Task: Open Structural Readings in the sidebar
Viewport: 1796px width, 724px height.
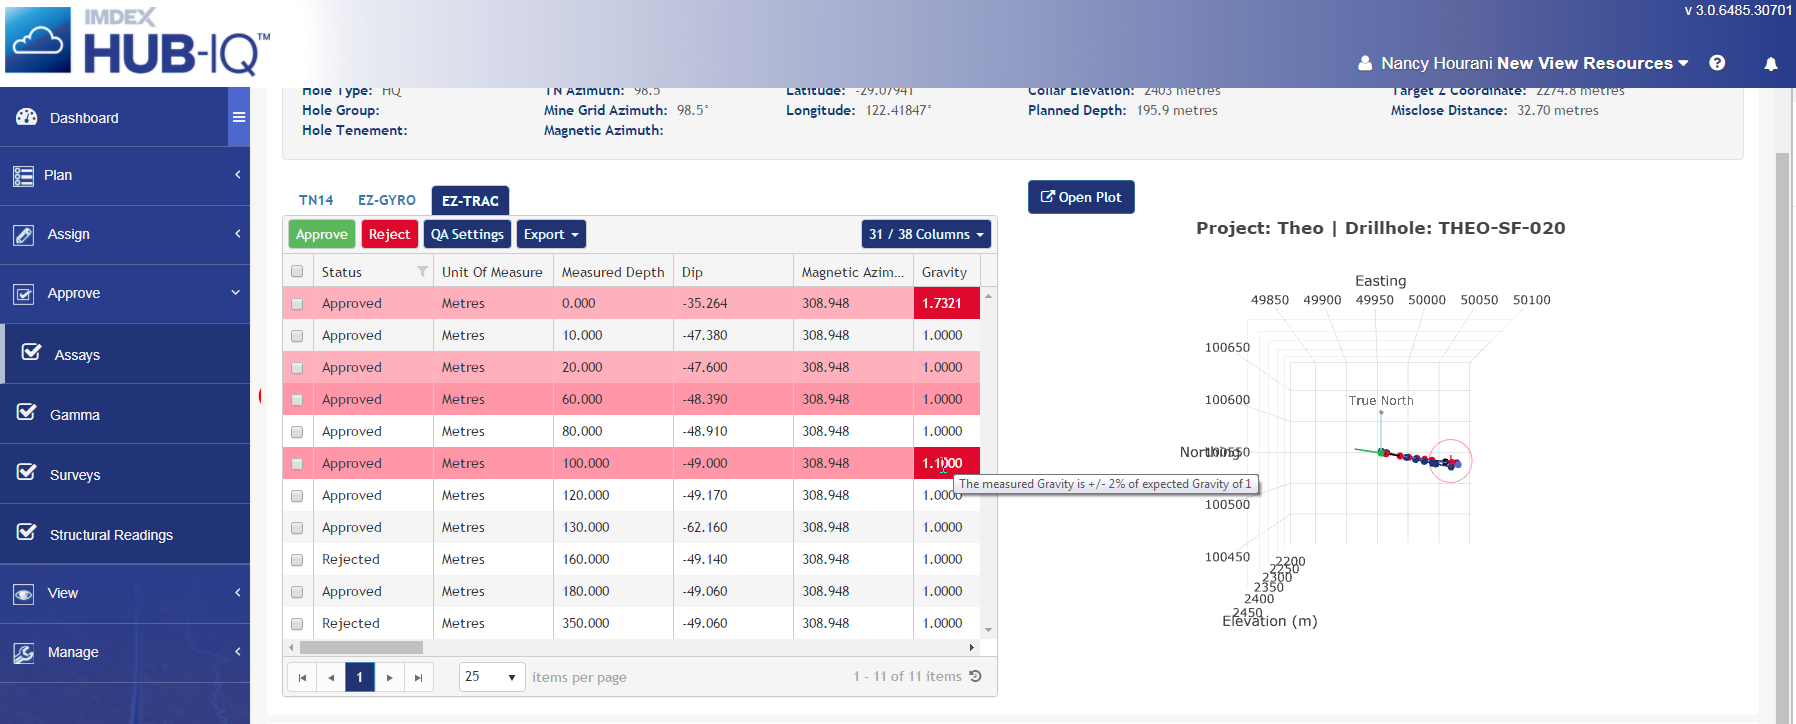Action: point(127,534)
